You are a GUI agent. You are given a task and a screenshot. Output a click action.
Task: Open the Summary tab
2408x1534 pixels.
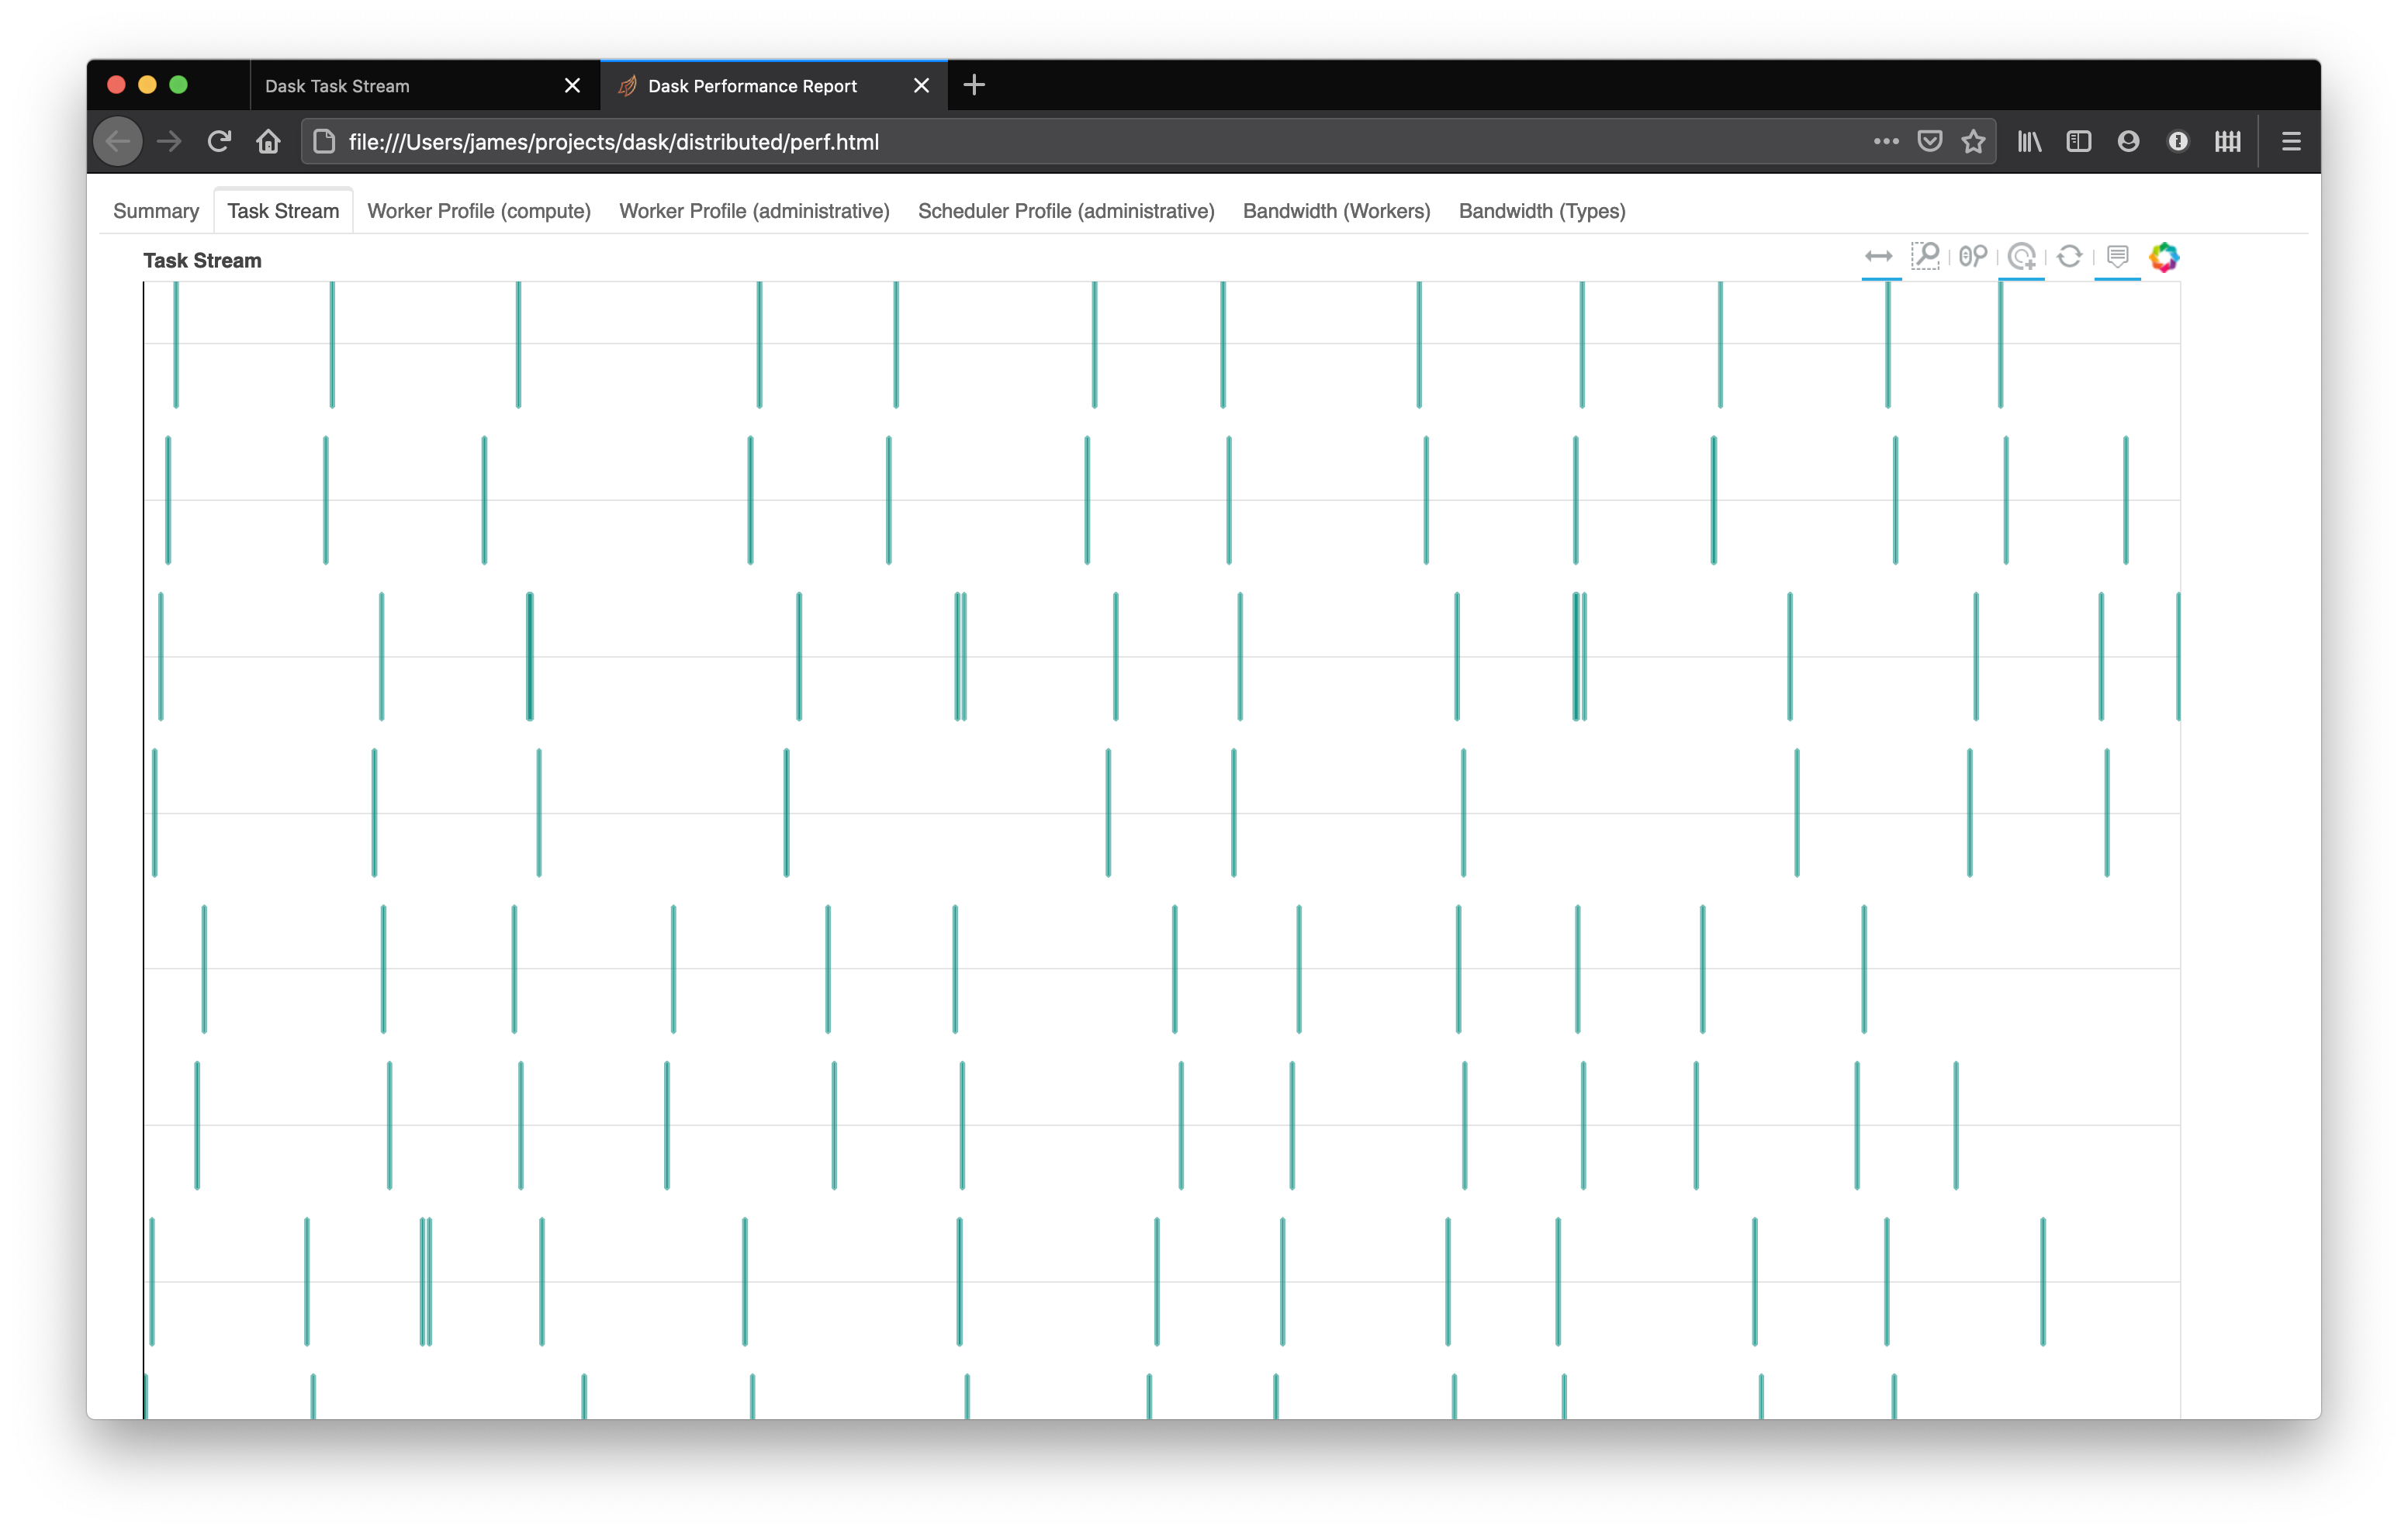[x=156, y=211]
